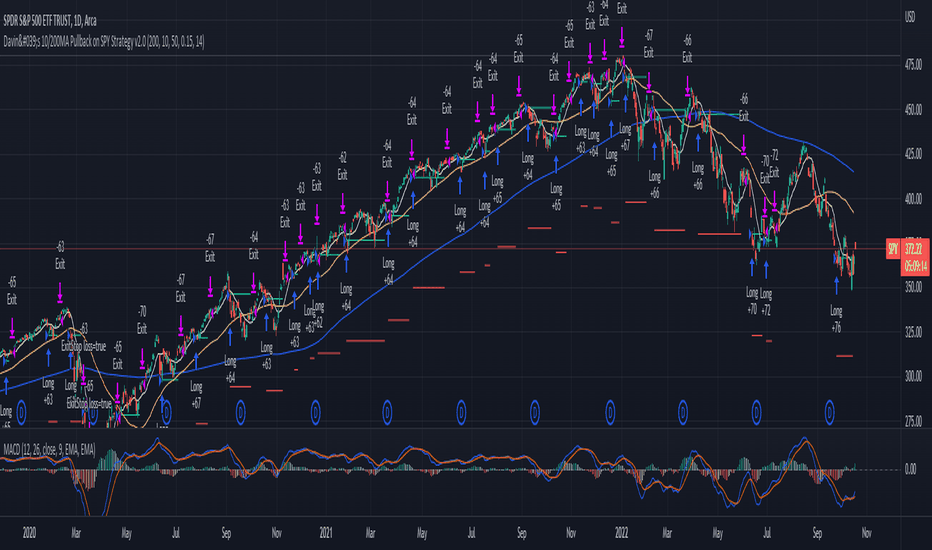The width and height of the screenshot is (932, 550).
Task: Click the 2021 label on time axis
Action: coord(326,533)
